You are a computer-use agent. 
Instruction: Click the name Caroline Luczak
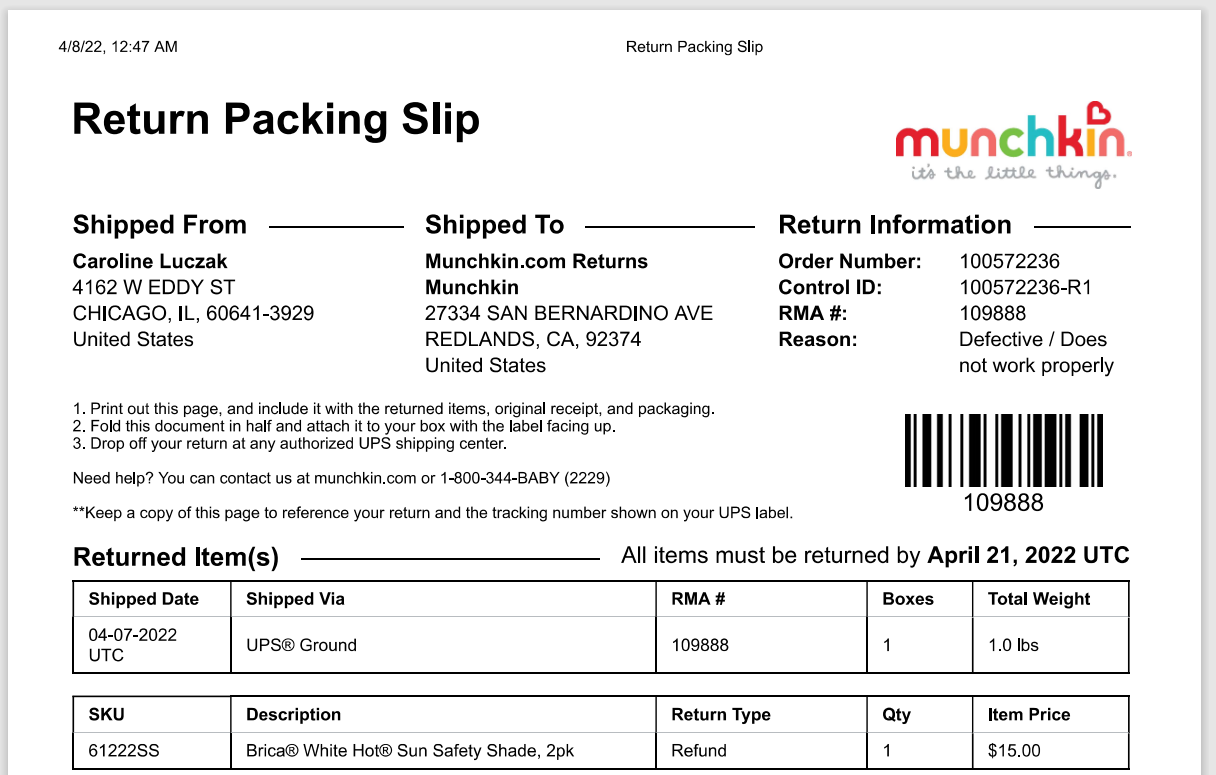pos(150,262)
